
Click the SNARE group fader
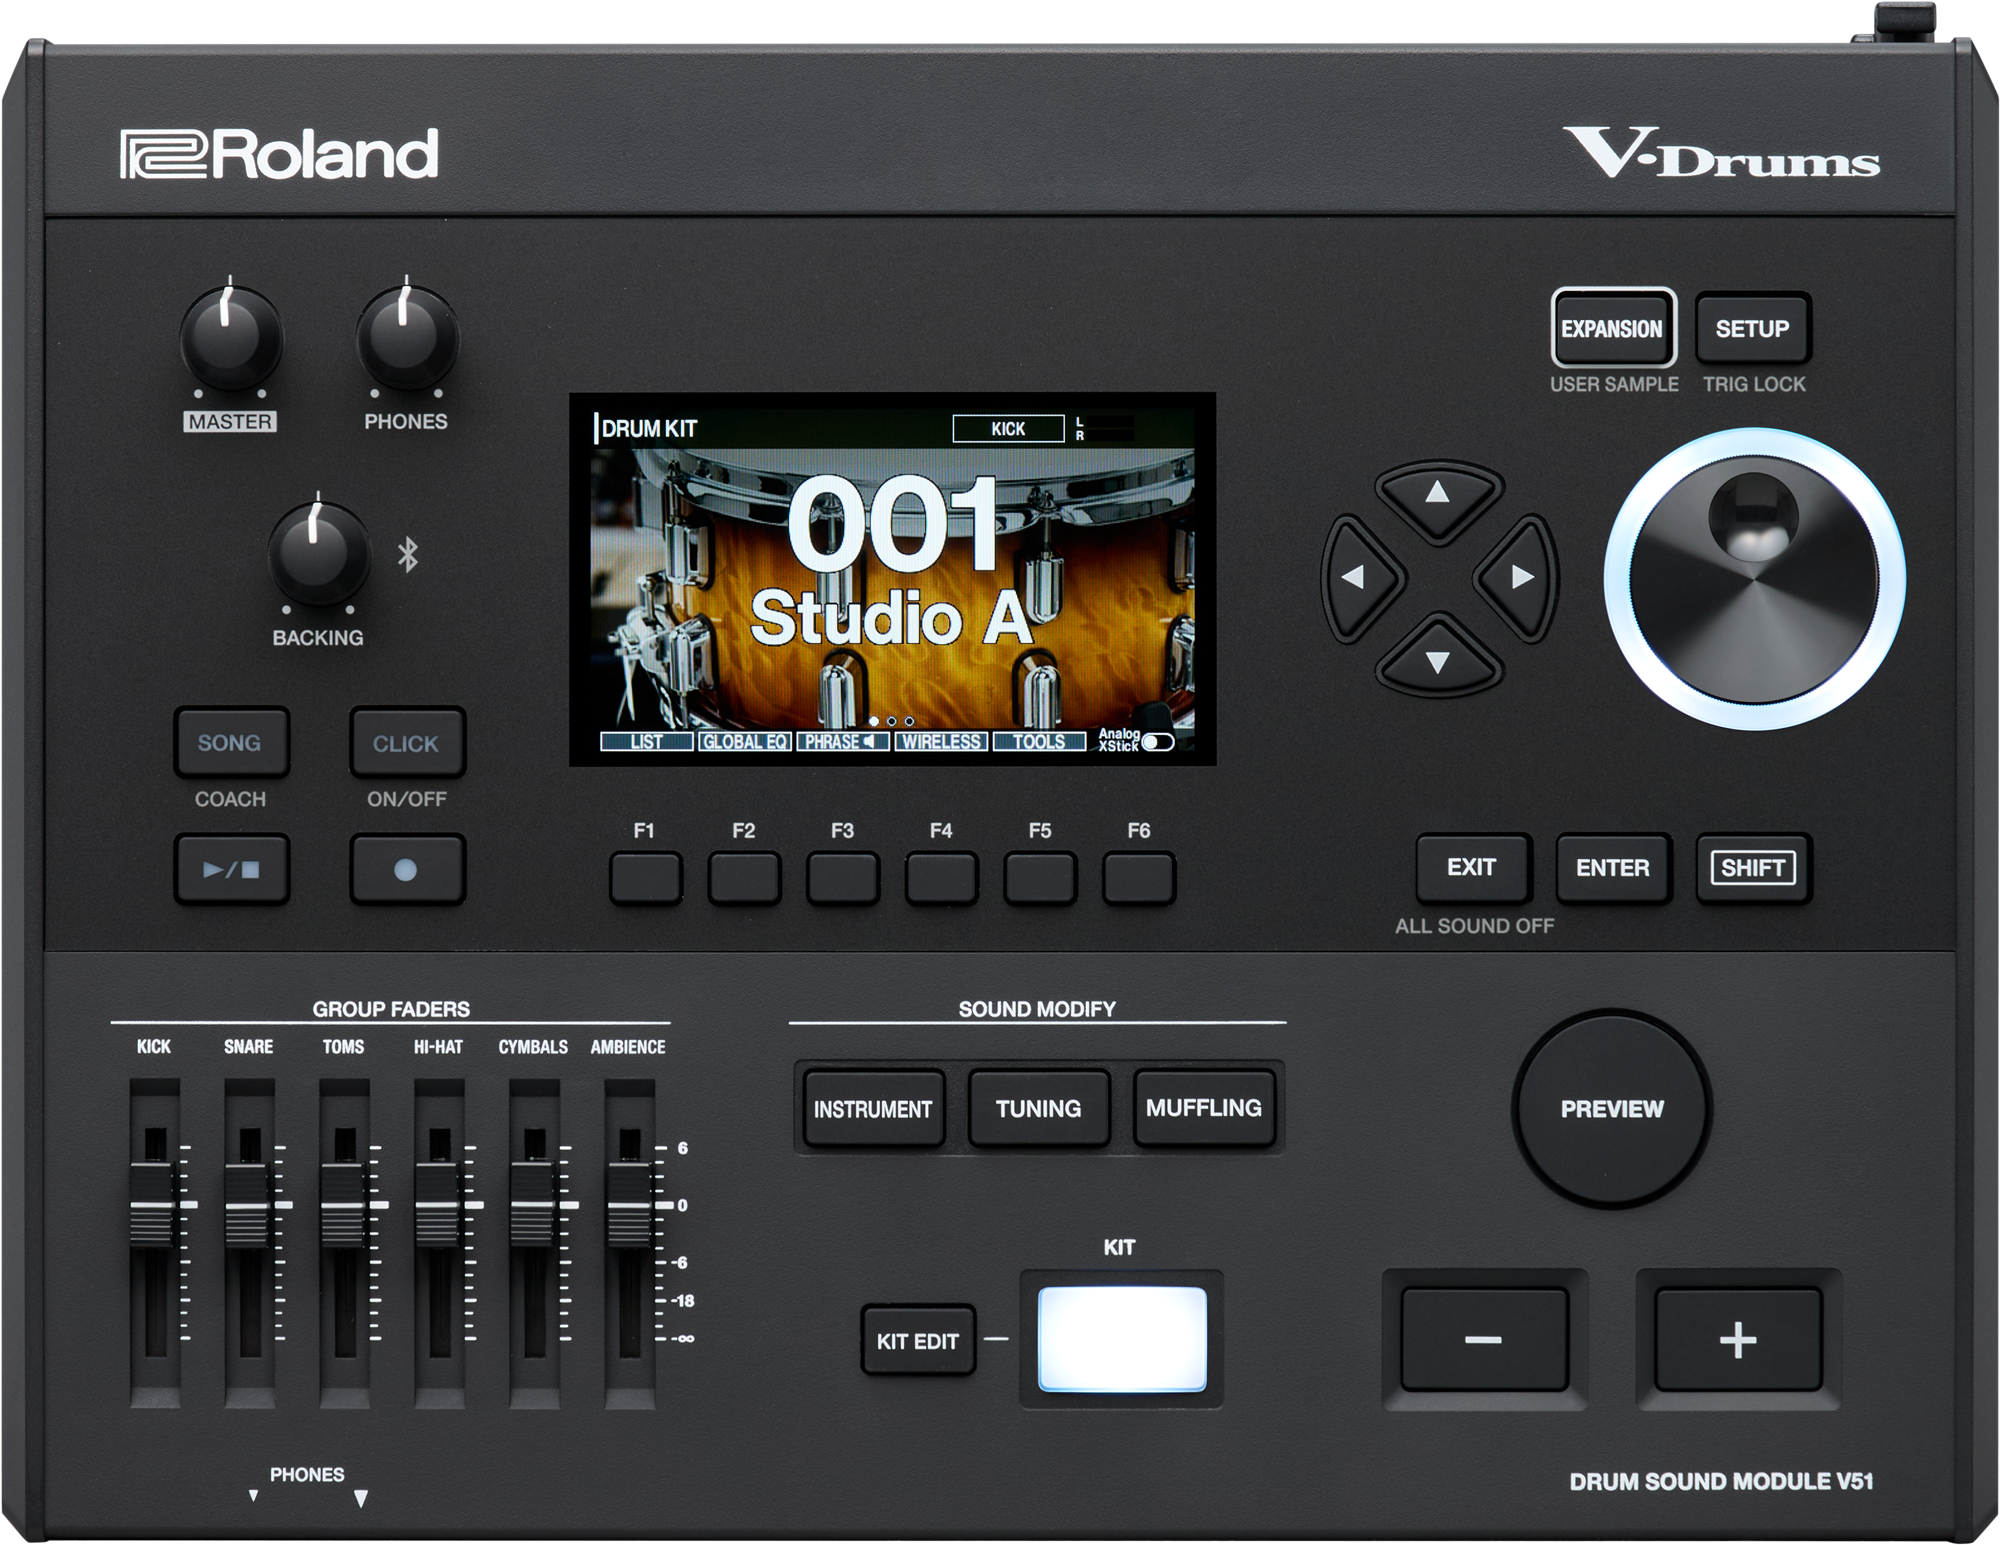pyautogui.click(x=248, y=1205)
